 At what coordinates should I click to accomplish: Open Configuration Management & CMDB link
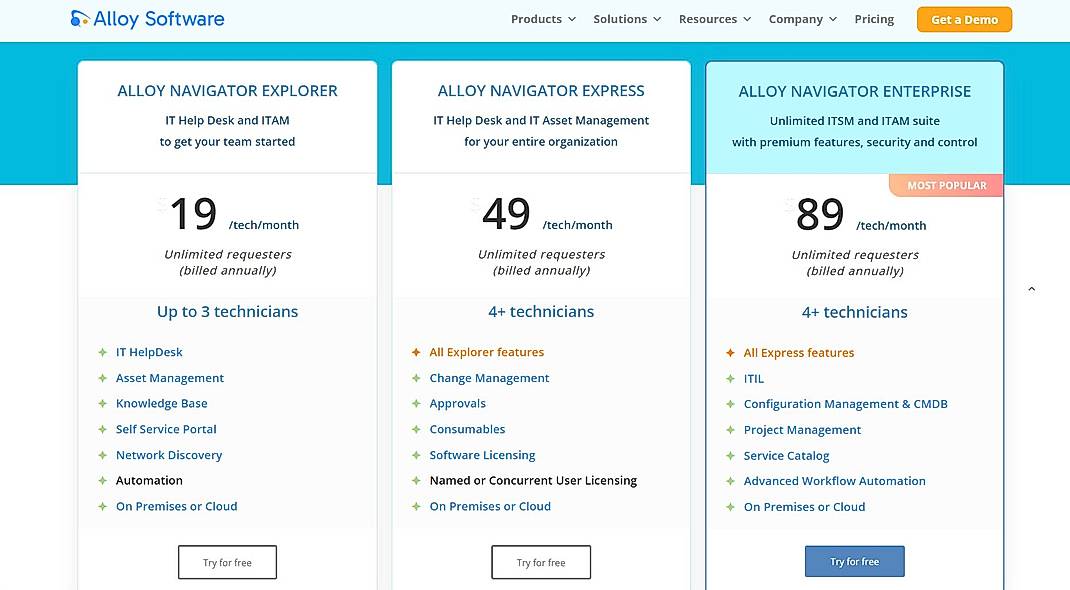(845, 404)
